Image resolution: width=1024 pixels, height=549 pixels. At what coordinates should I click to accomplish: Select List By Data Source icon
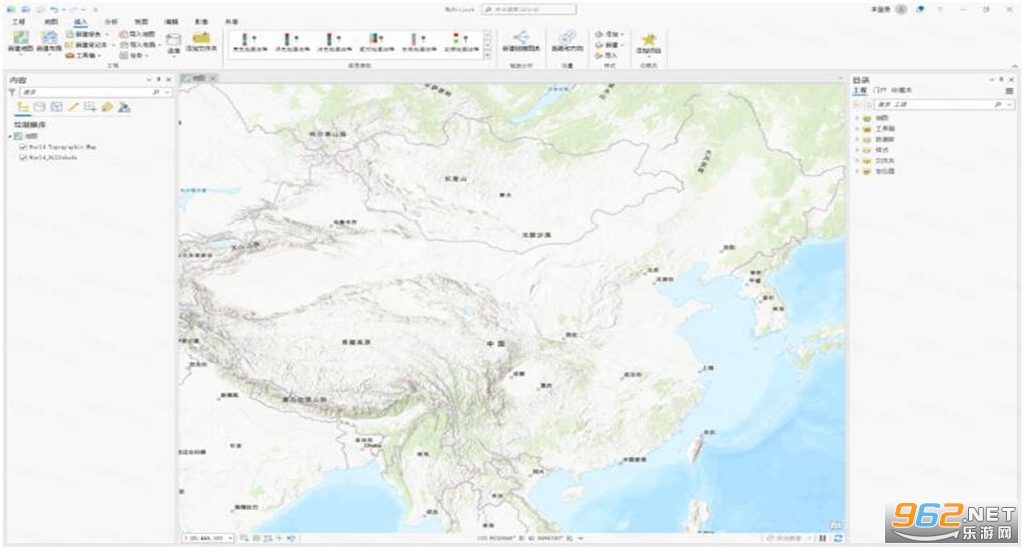pos(39,107)
